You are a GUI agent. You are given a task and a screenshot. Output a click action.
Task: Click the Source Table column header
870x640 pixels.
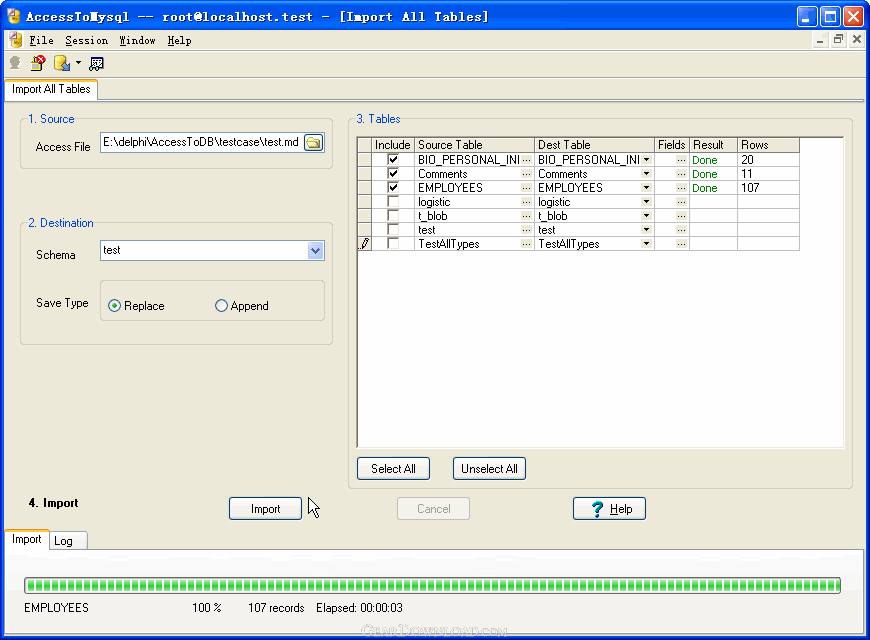pyautogui.click(x=474, y=145)
